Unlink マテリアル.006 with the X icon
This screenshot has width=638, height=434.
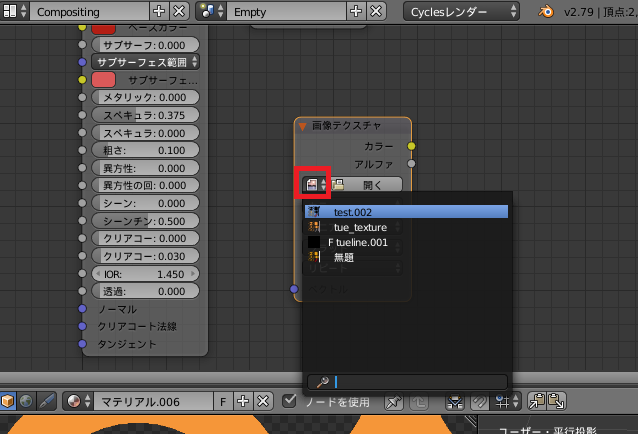tap(263, 401)
